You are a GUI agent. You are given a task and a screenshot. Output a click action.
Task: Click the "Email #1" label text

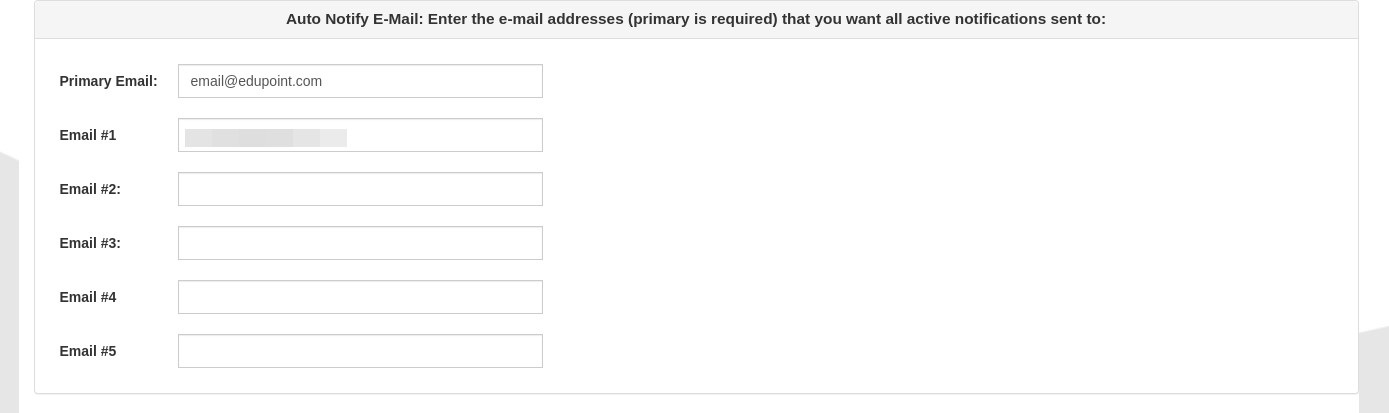[x=88, y=135]
